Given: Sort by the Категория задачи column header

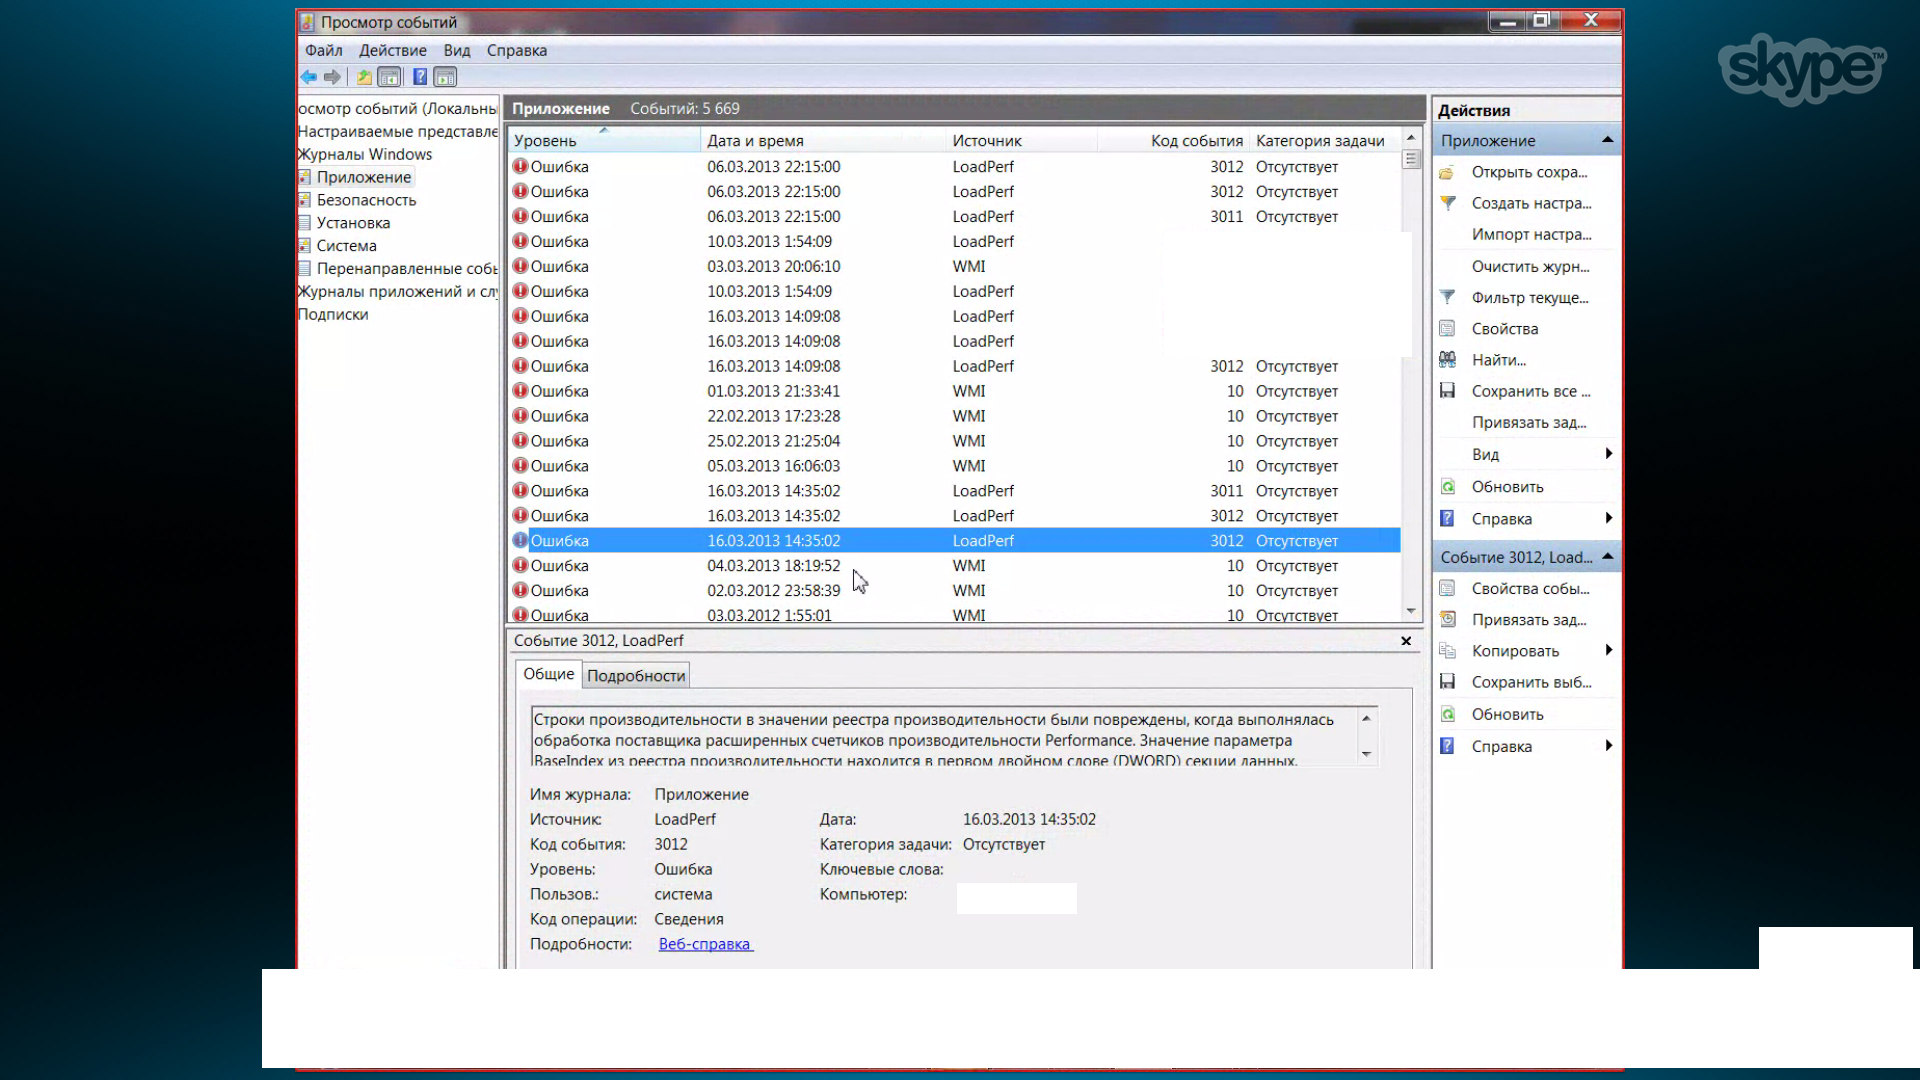Looking at the screenshot, I should click(x=1325, y=141).
